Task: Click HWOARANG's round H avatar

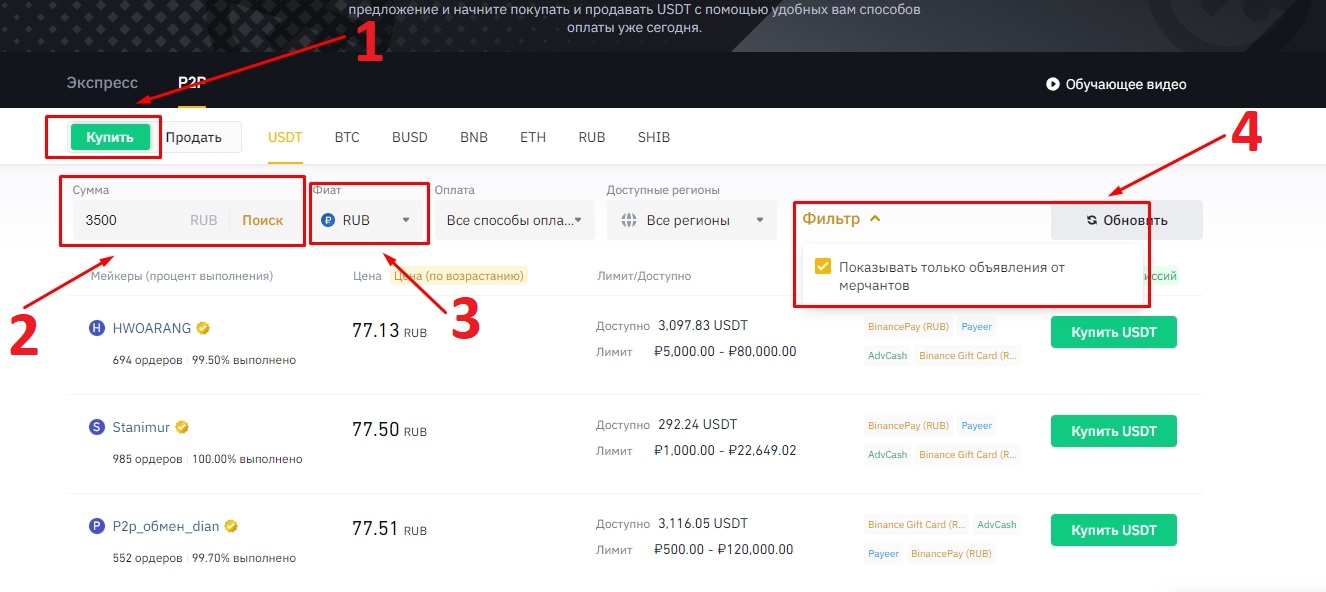Action: [97, 328]
